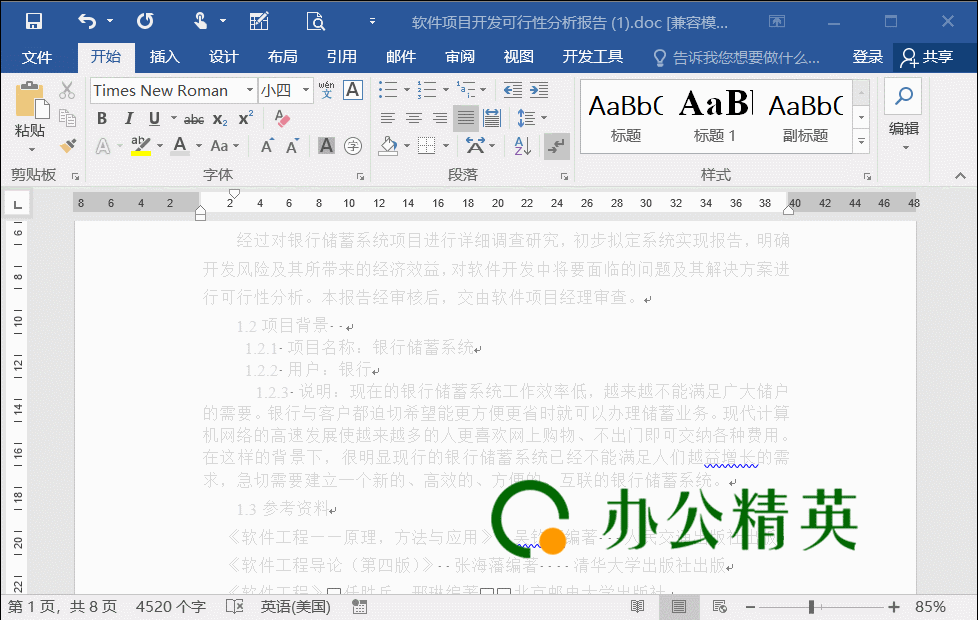Redo or repeat the last action
Image resolution: width=978 pixels, height=620 pixels.
point(145,22)
